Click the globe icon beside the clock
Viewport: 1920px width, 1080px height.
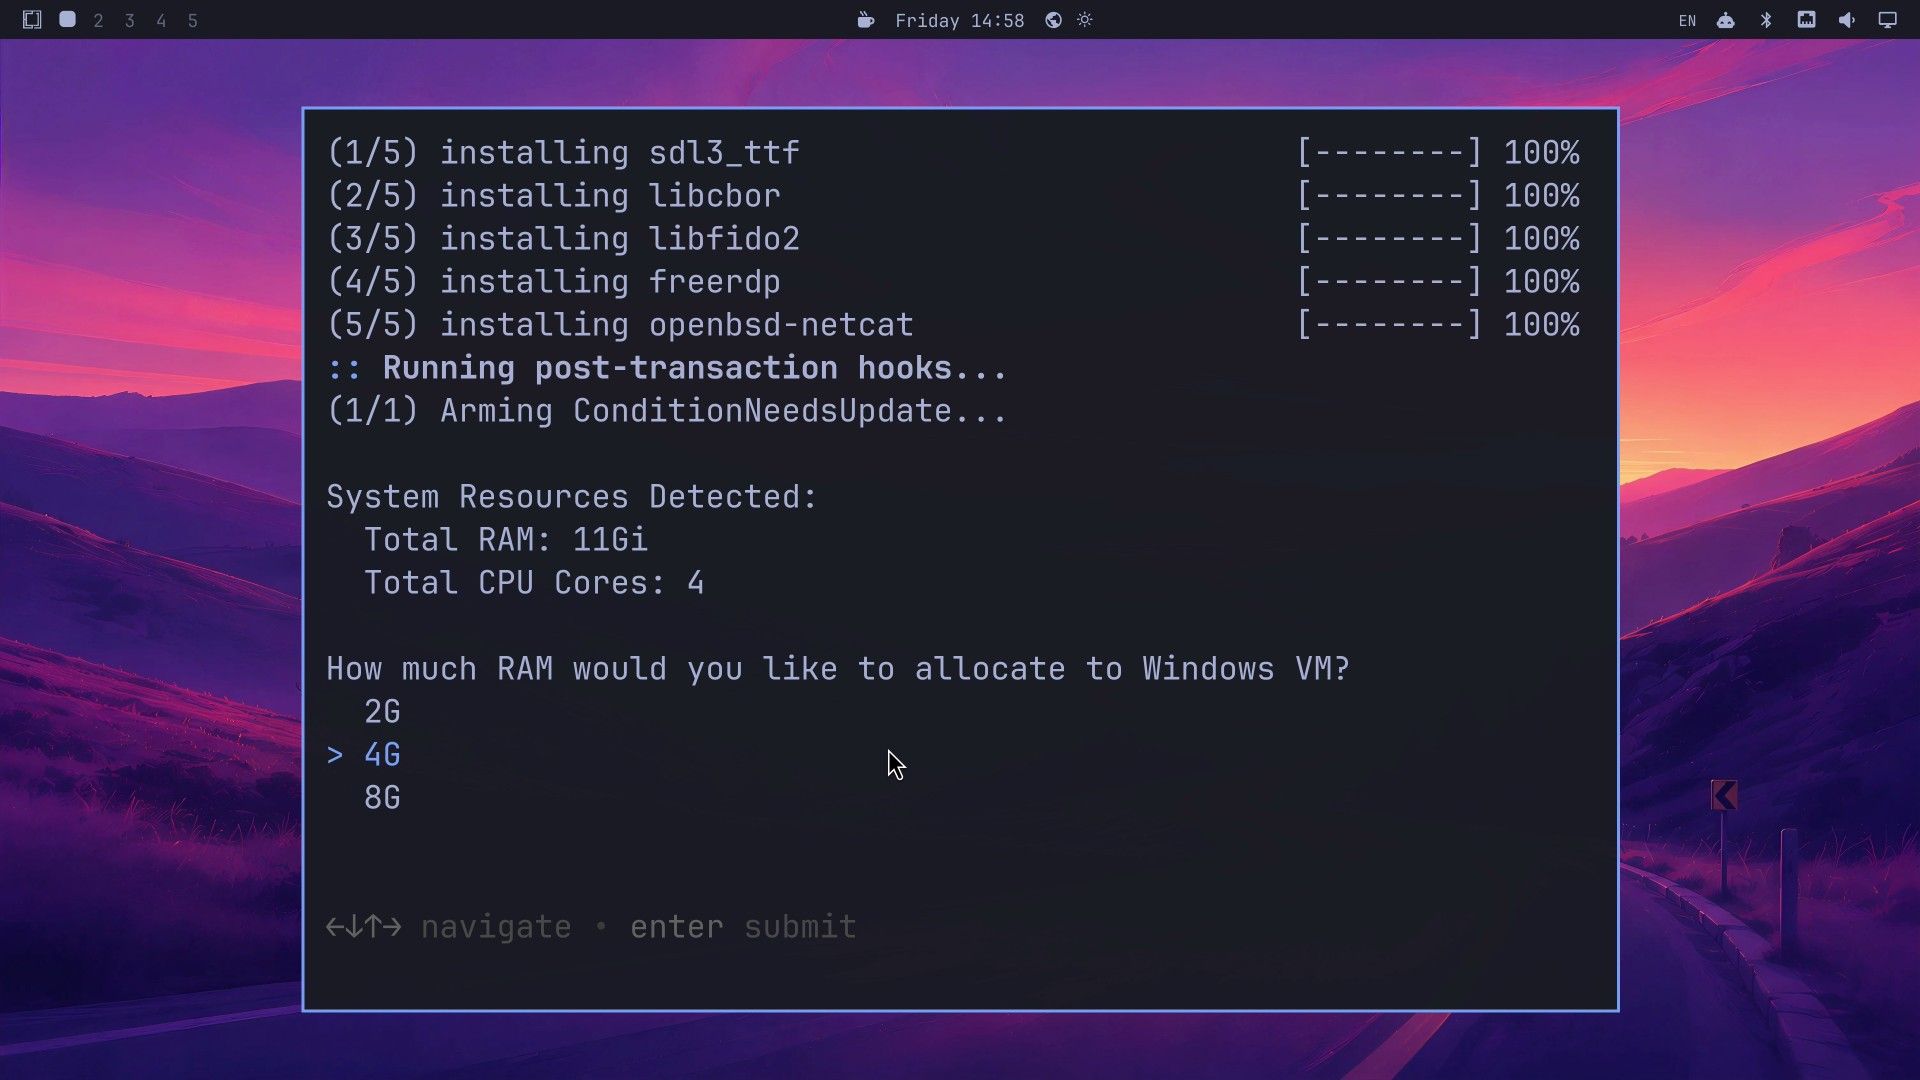pos(1053,20)
